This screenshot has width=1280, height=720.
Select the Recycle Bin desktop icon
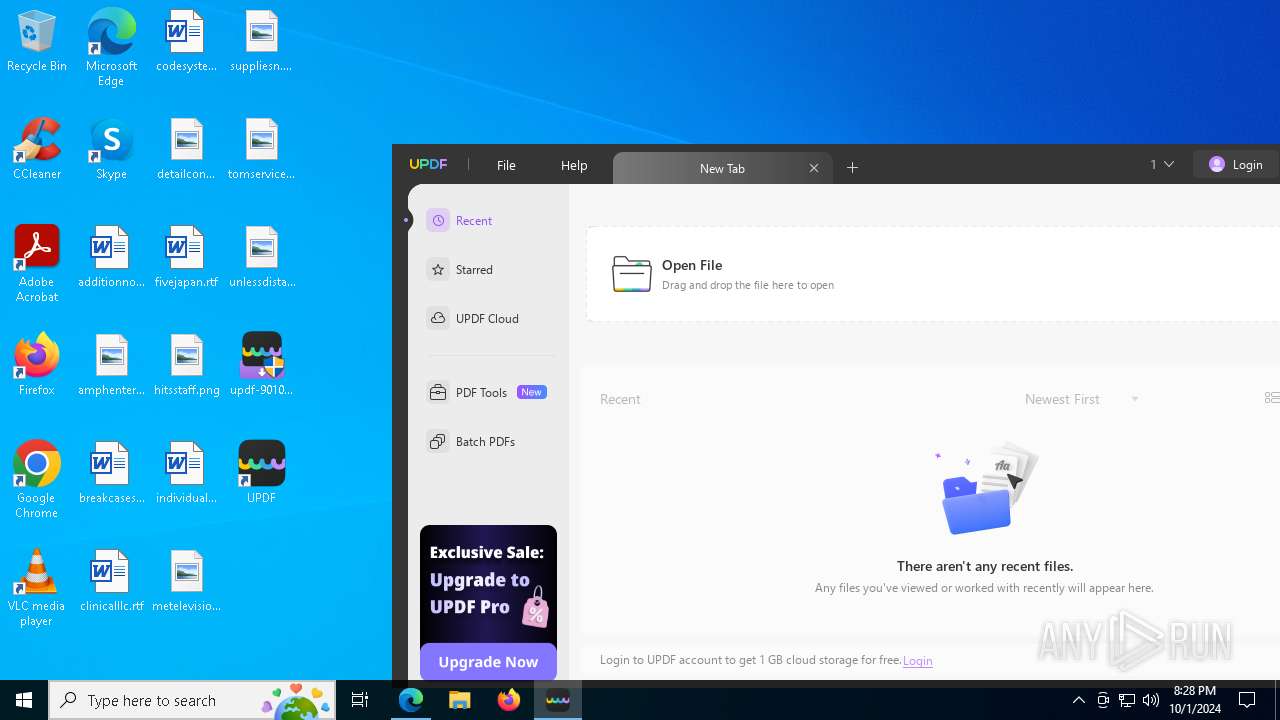[x=37, y=42]
